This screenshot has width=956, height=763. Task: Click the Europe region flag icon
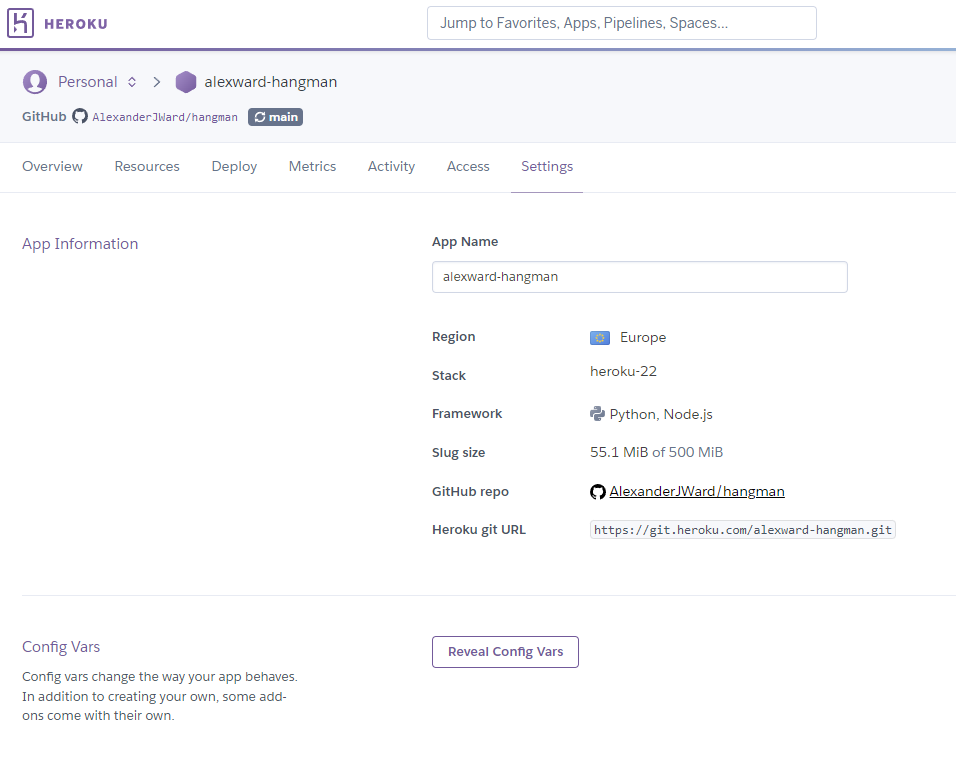(600, 338)
